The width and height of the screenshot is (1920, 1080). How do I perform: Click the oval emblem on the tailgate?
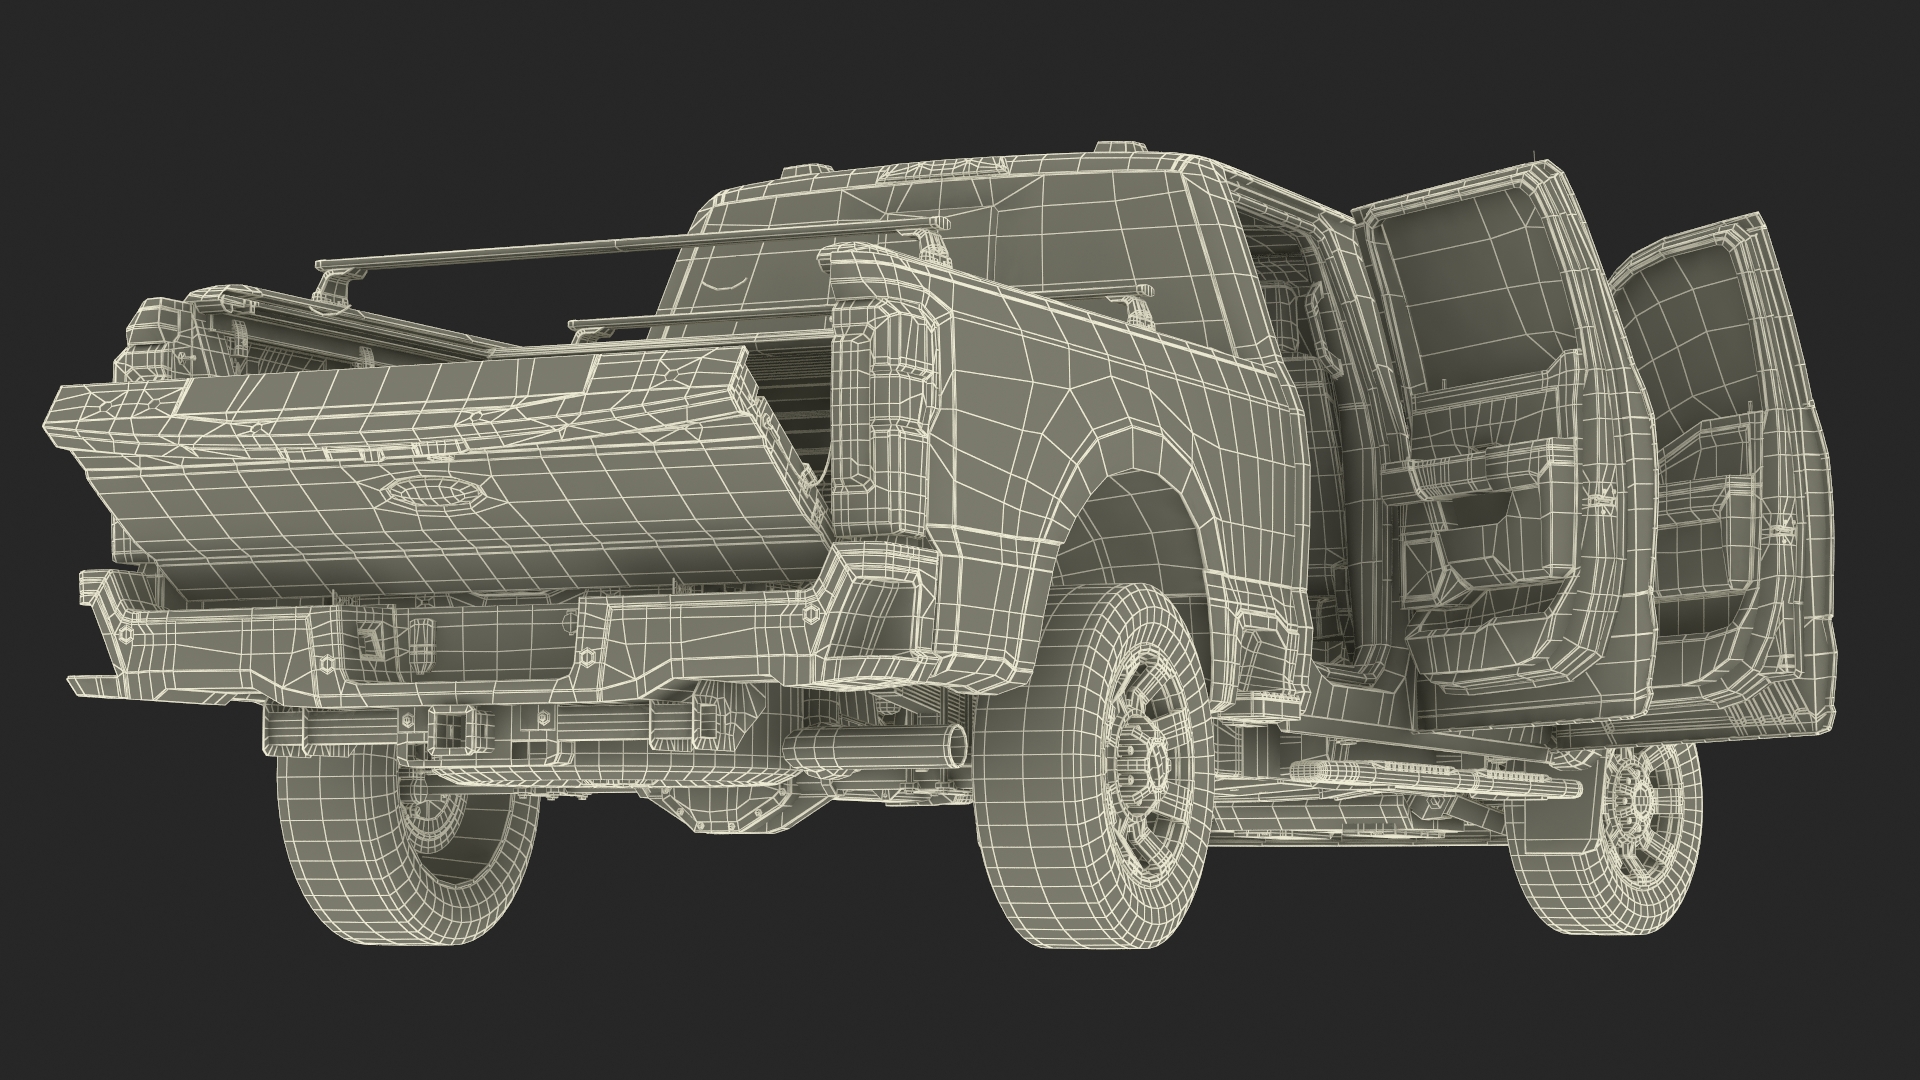(436, 492)
